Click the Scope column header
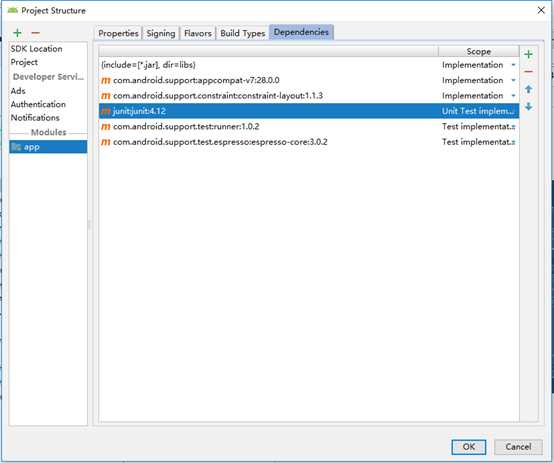The image size is (554, 463). (478, 52)
